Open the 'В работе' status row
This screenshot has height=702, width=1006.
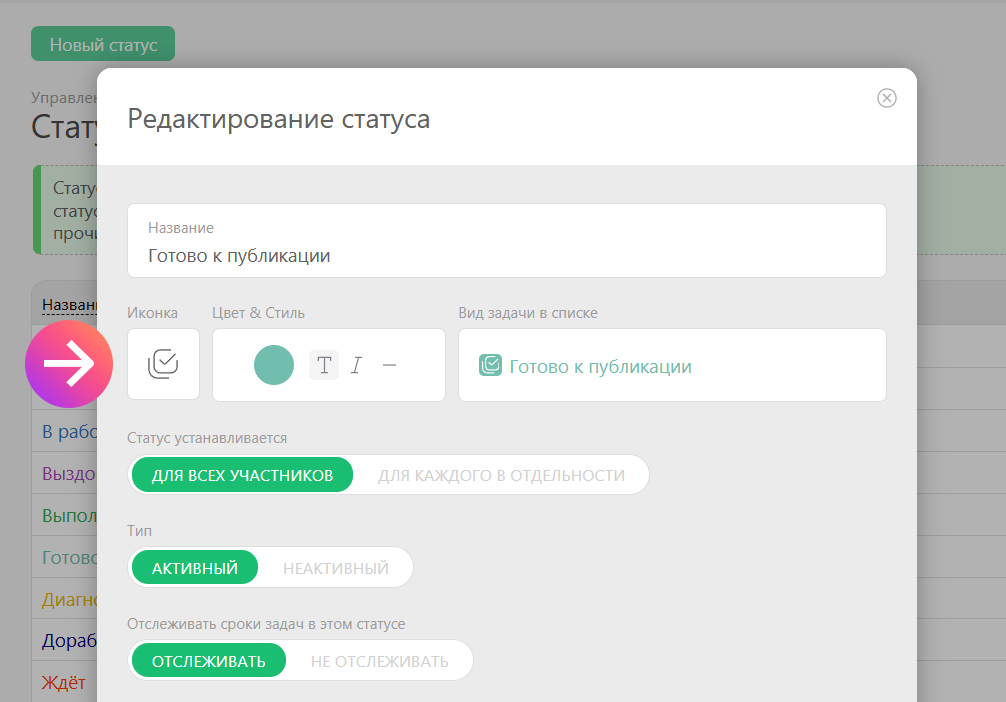point(68,432)
